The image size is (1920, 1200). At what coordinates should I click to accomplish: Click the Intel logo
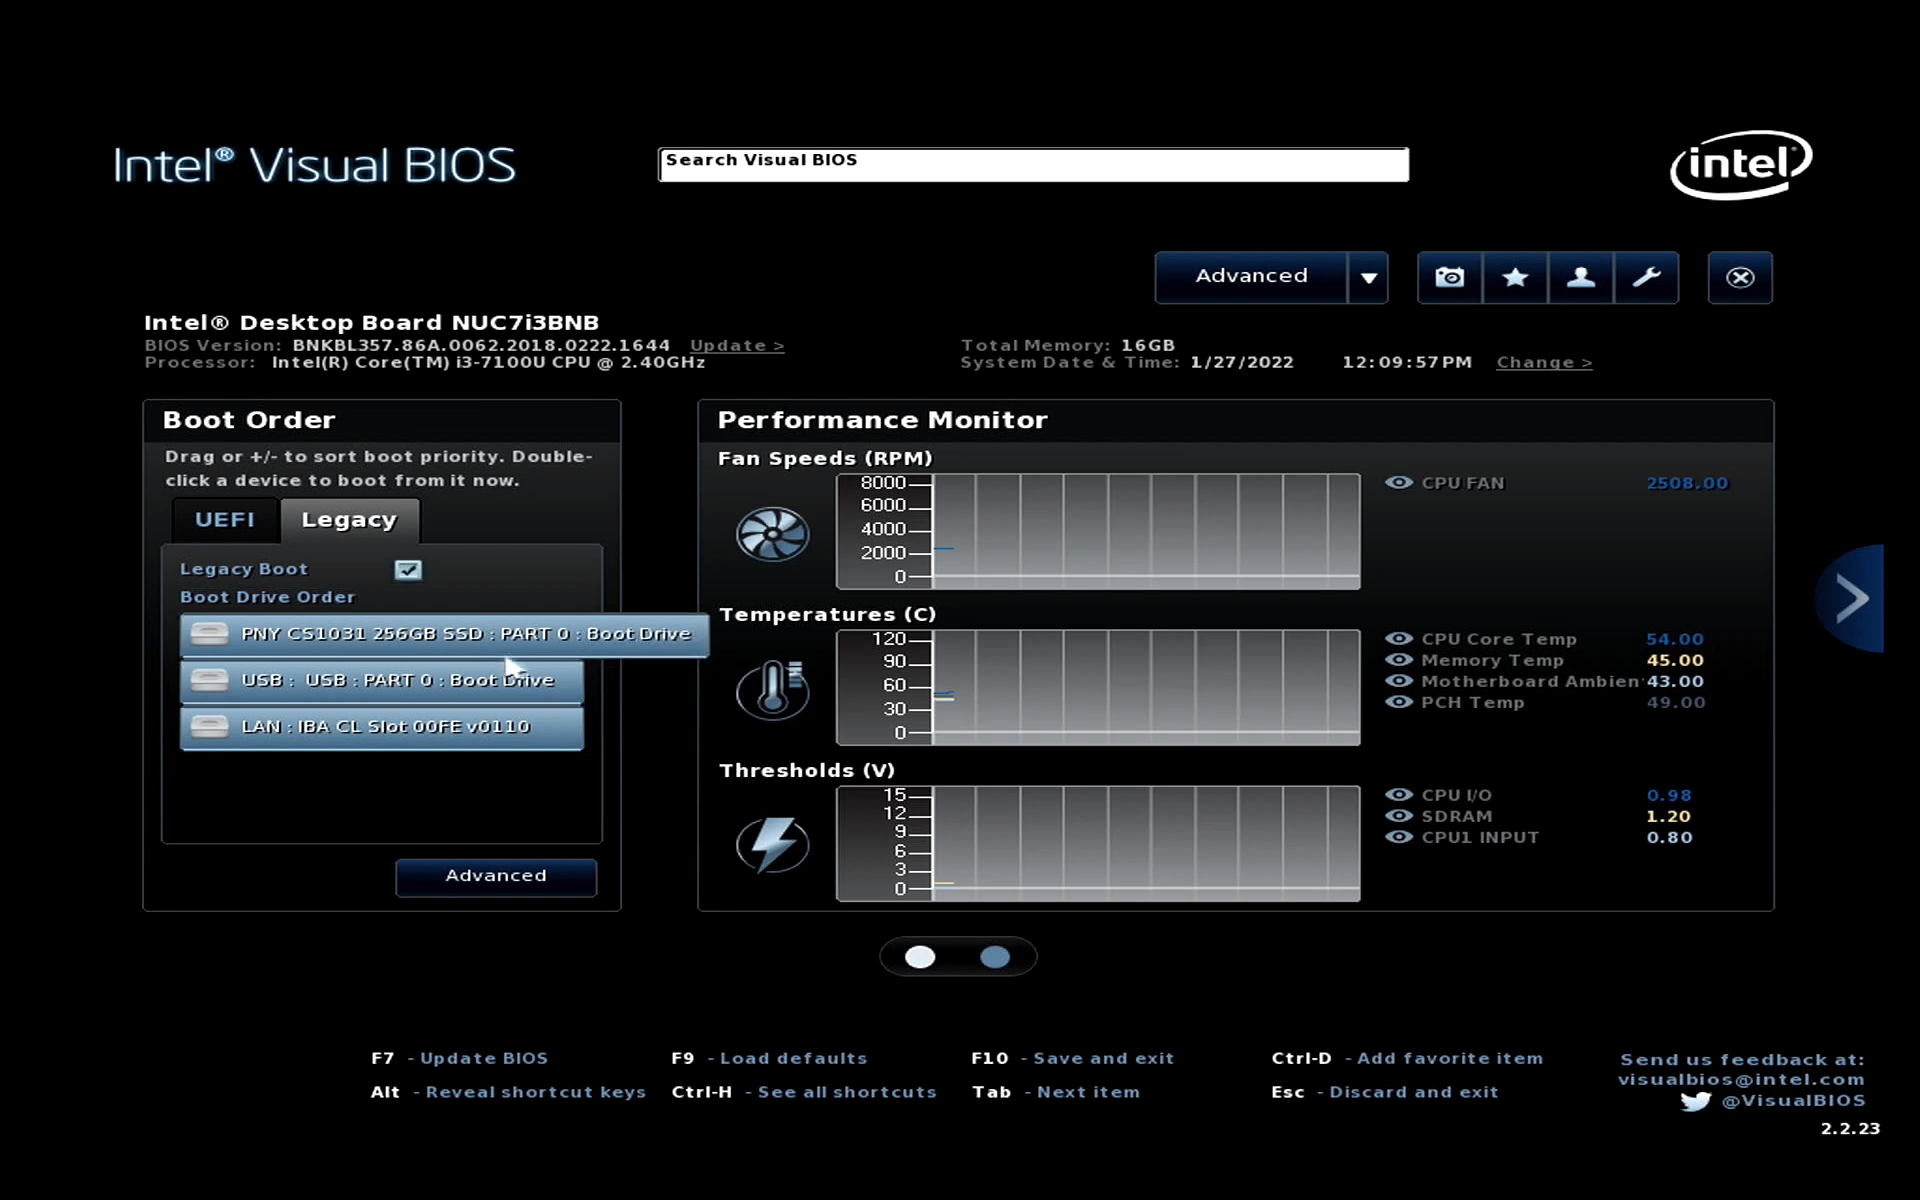pos(1741,164)
